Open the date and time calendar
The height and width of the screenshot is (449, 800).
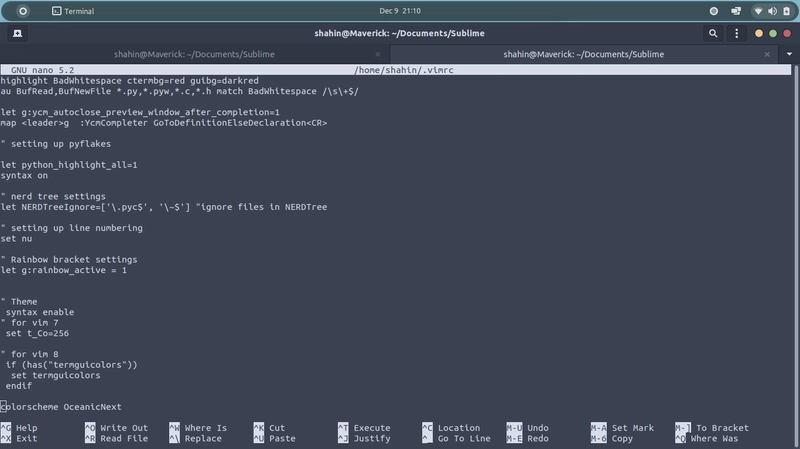pos(399,11)
